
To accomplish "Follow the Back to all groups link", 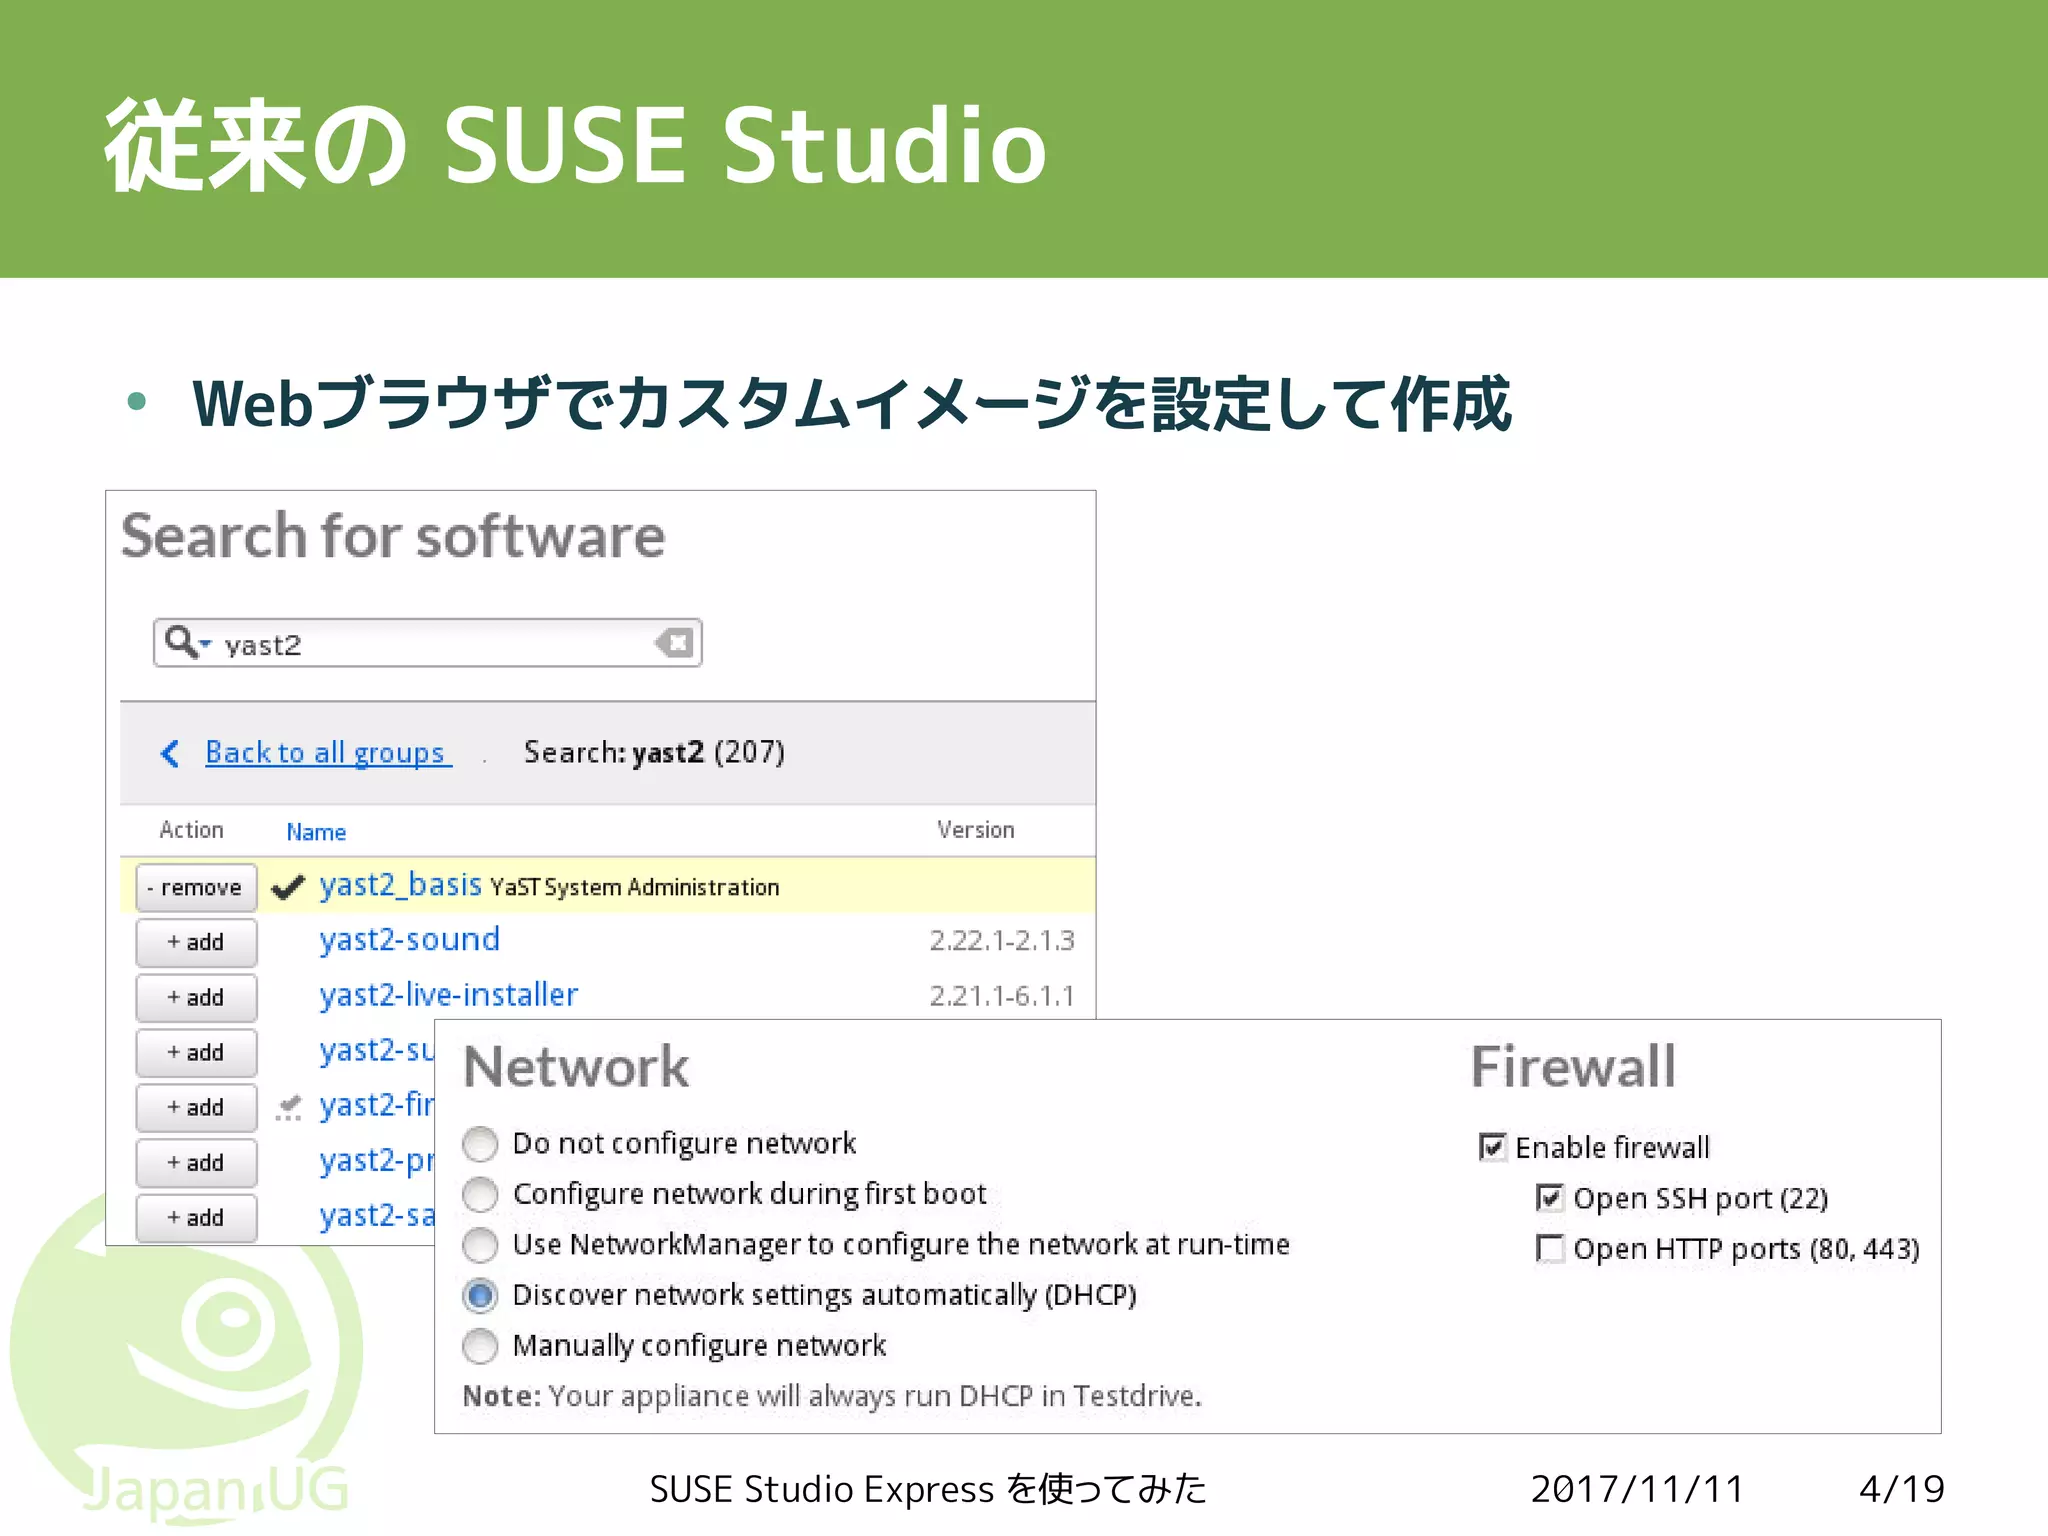I will click(x=328, y=752).
